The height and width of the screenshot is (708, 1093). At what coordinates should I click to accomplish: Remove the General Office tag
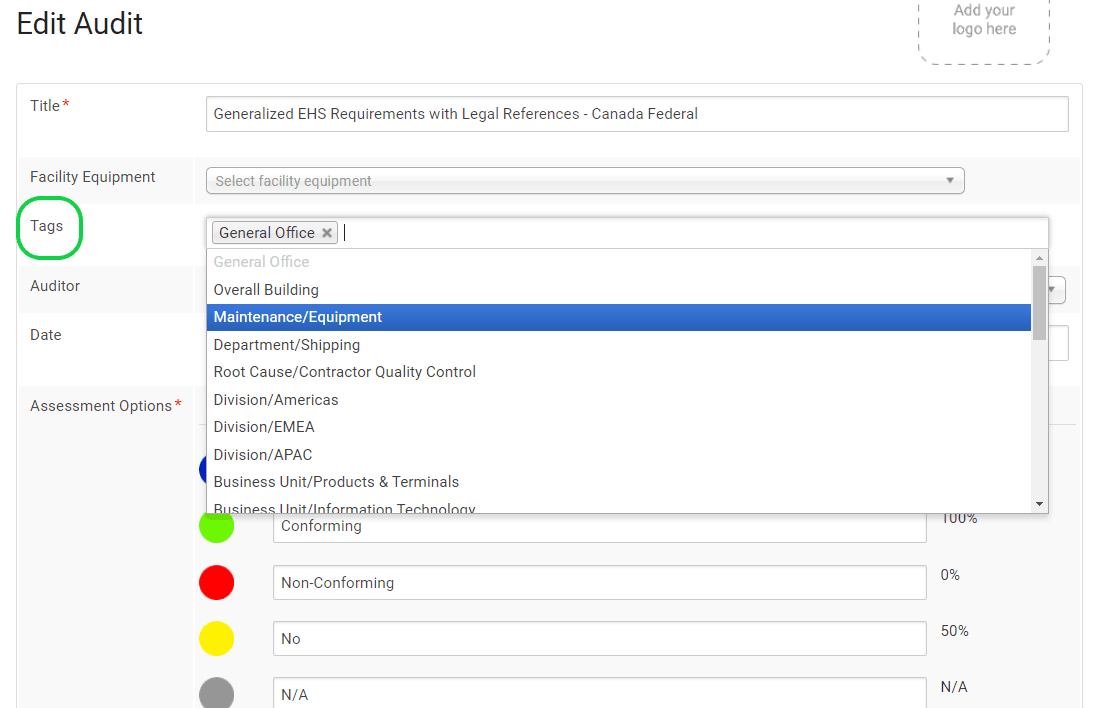[x=326, y=233]
